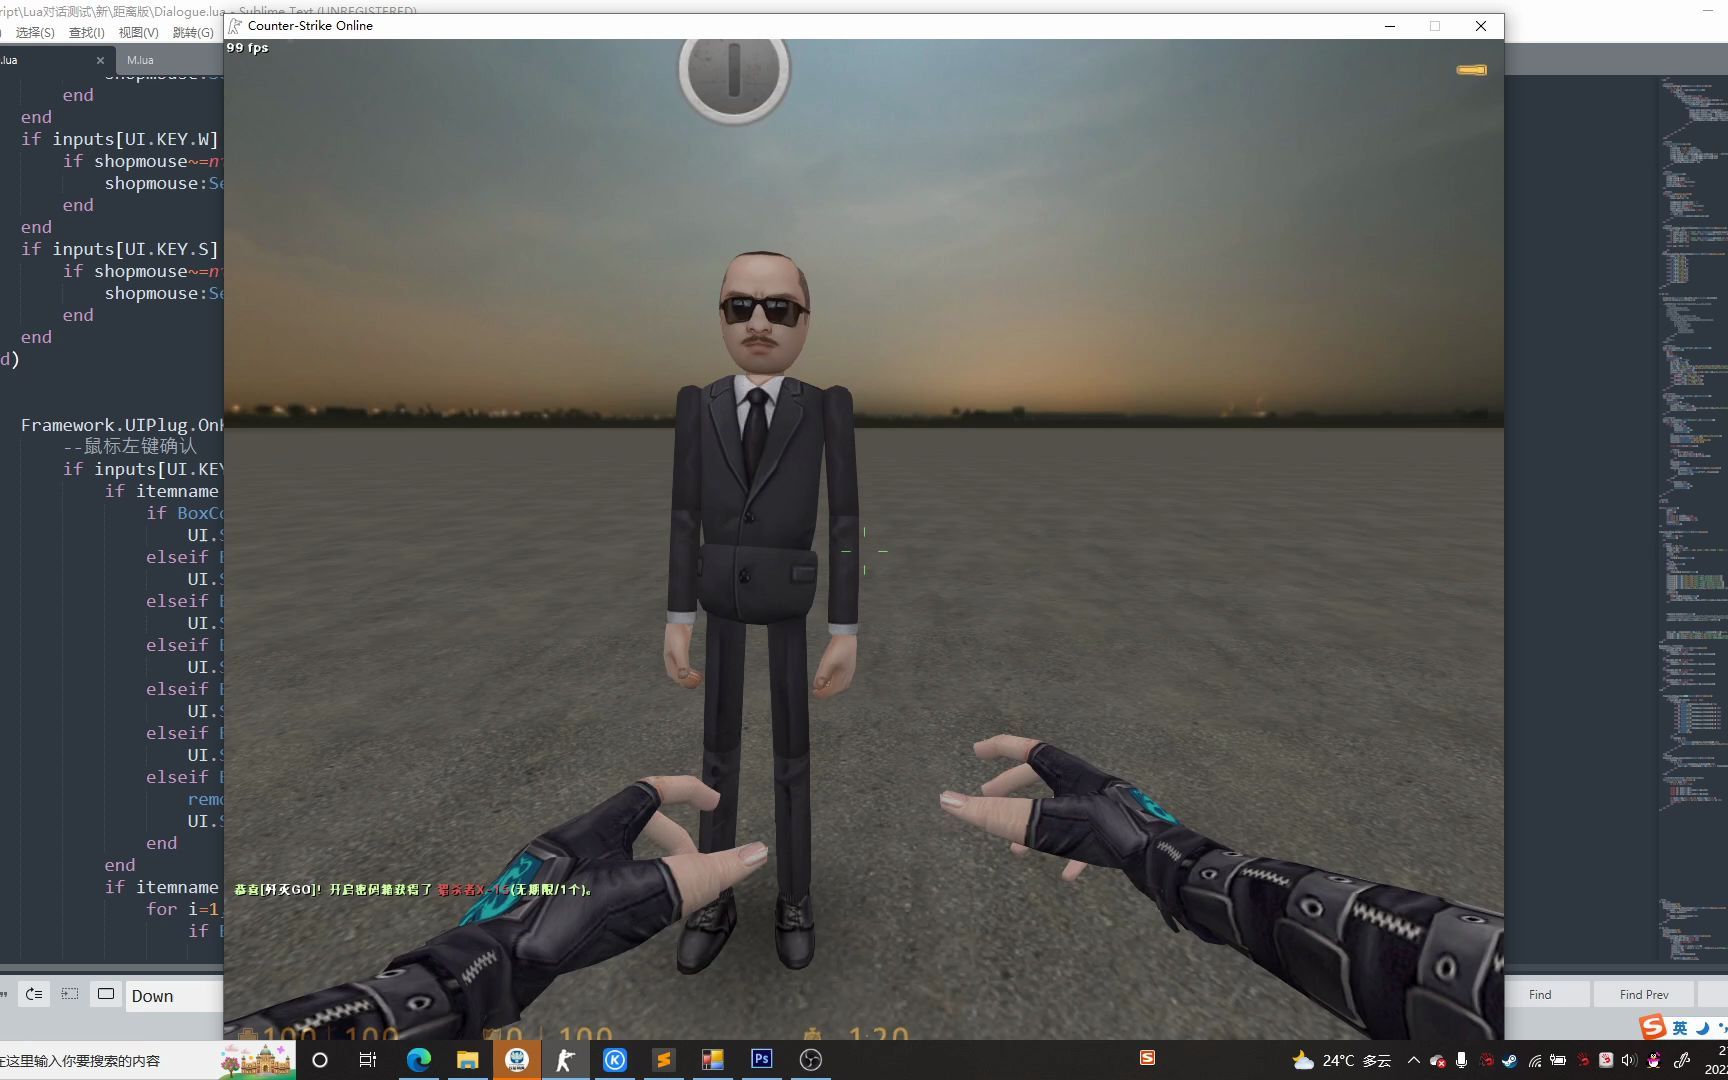Open Task View on the taskbar
Screen dimensions: 1728x1080
pos(368,1060)
